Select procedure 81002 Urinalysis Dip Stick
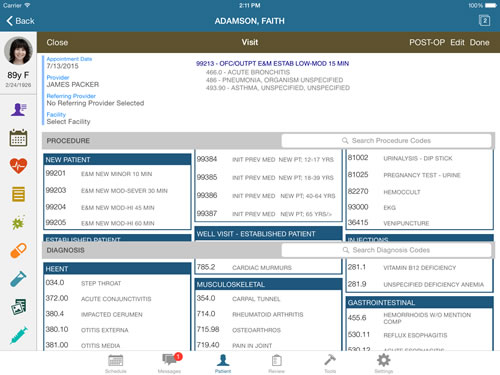The width and height of the screenshot is (500, 375). click(x=419, y=158)
